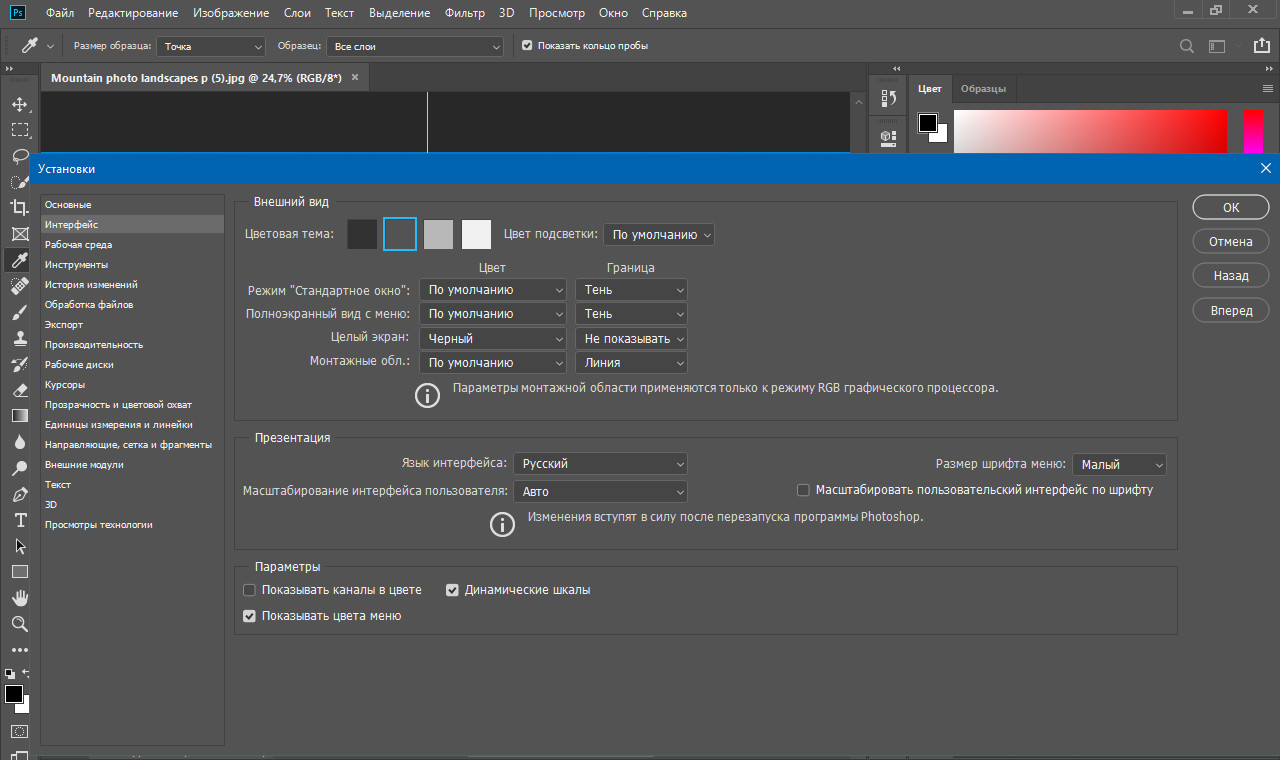
Task: Toggle Quick Mask mode icon
Action: pos(19,731)
